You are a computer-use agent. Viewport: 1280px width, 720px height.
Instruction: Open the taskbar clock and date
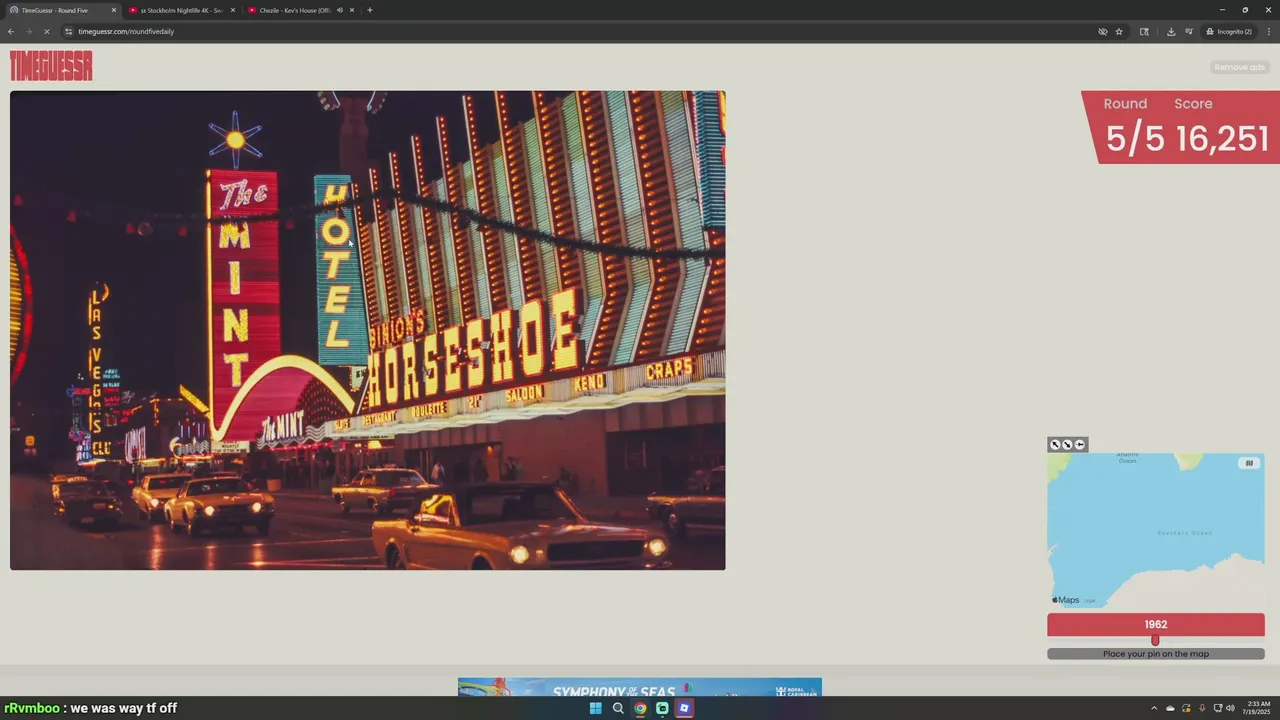point(1258,708)
